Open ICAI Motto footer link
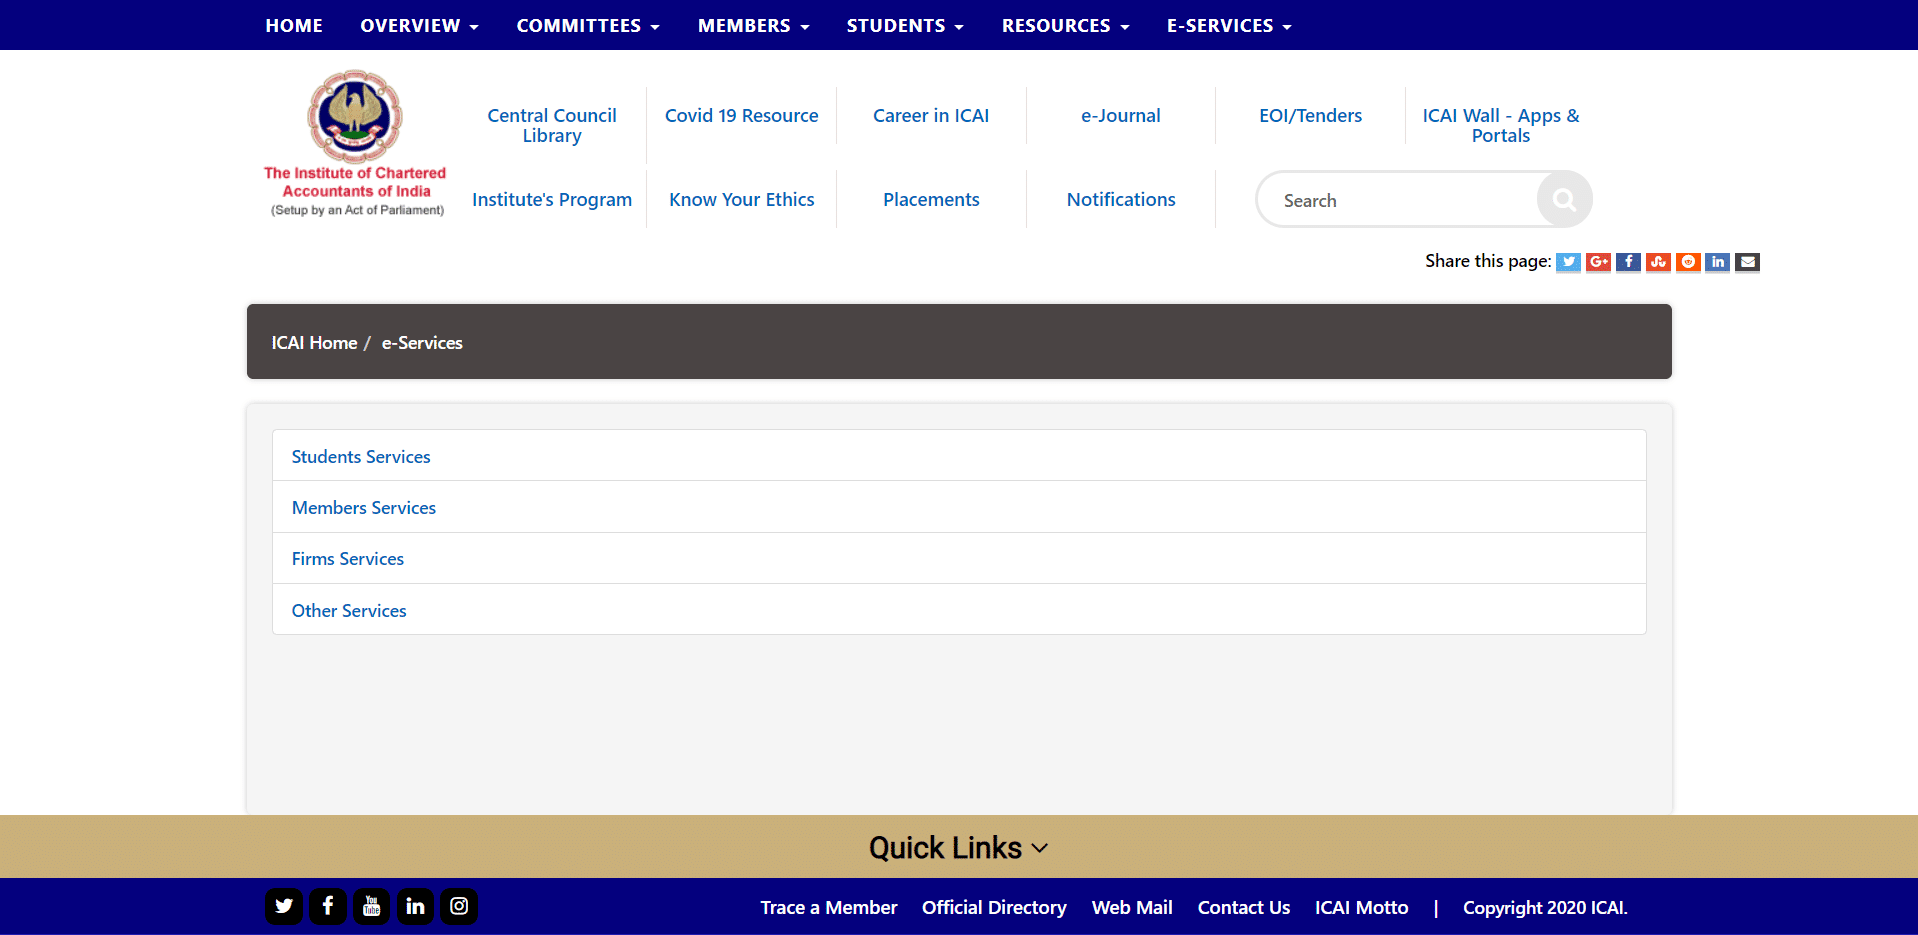1918x935 pixels. point(1361,907)
